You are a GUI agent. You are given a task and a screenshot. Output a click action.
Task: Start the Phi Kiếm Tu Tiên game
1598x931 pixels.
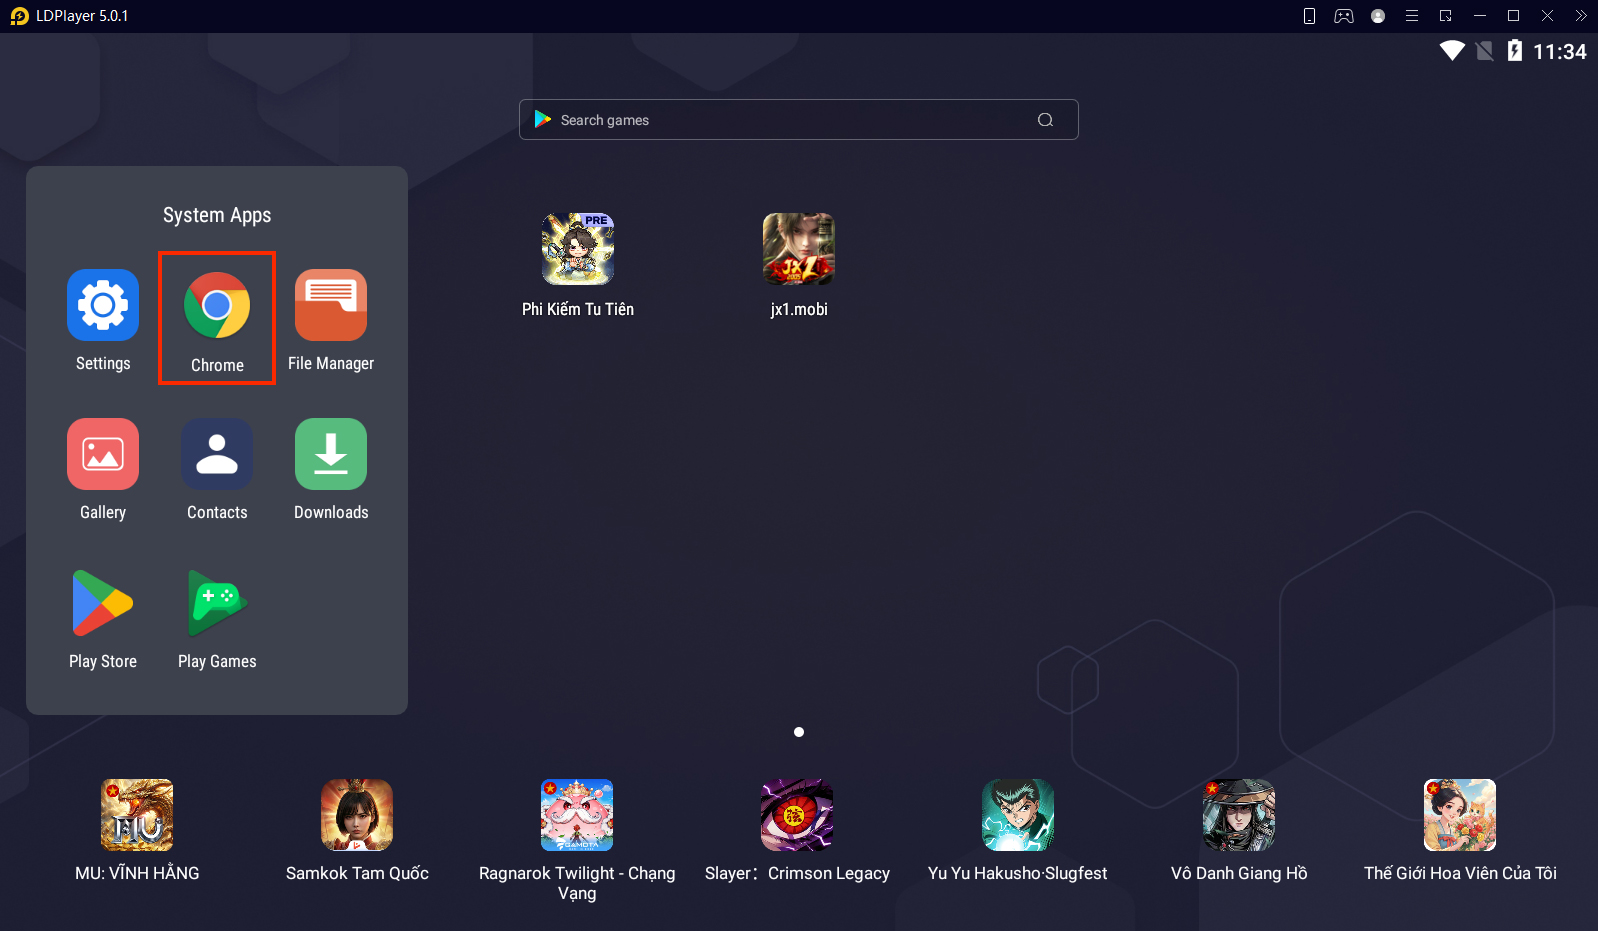pos(578,250)
